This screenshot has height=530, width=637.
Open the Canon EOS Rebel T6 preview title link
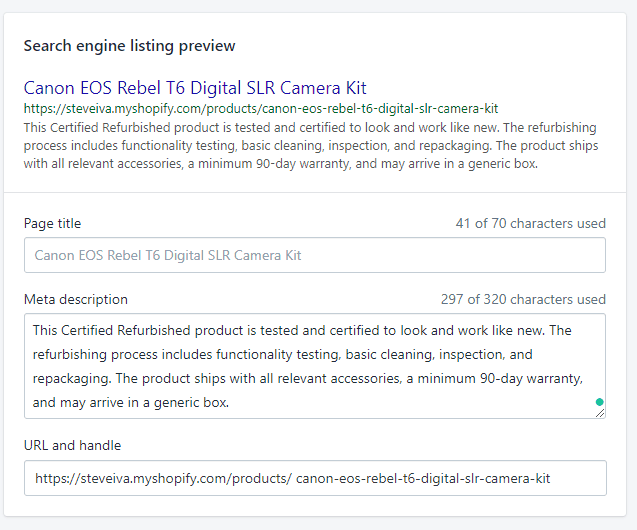[195, 88]
